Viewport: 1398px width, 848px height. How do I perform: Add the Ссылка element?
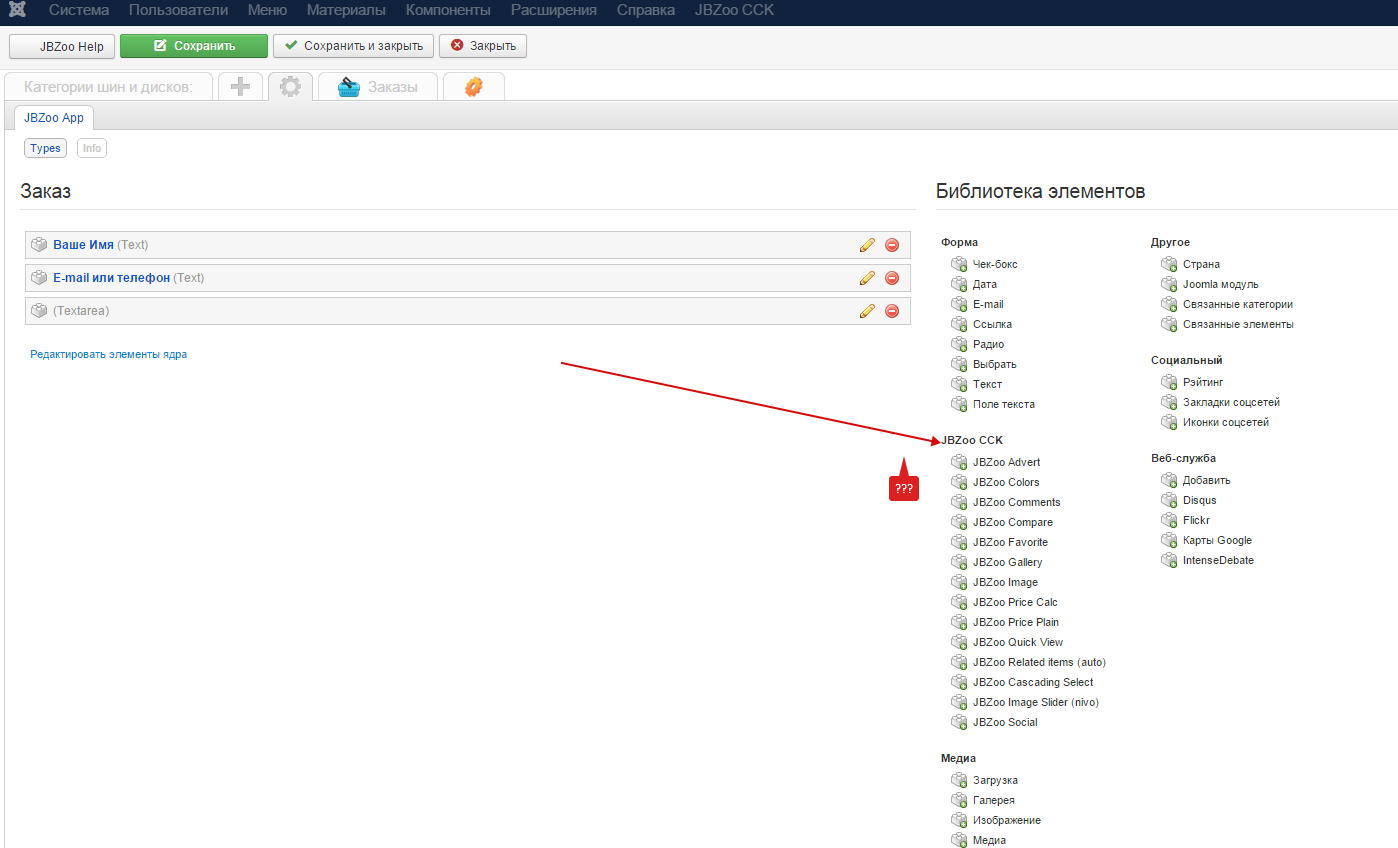click(x=992, y=324)
